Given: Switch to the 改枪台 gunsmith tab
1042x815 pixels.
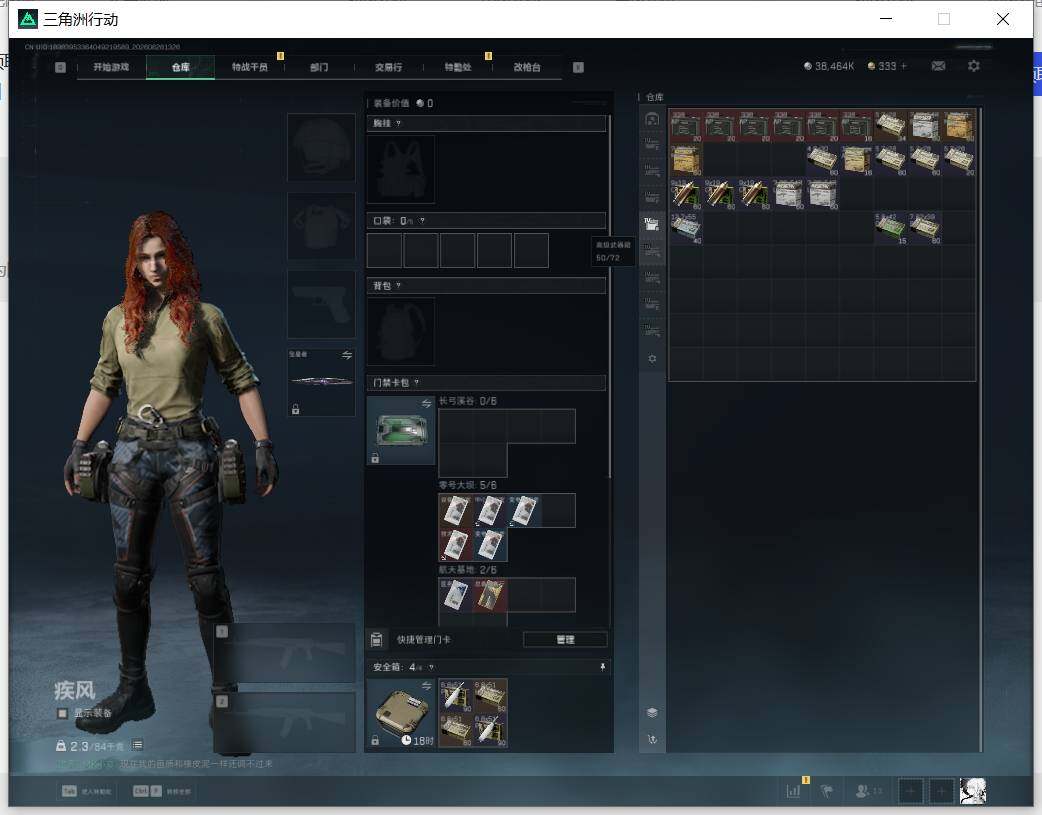Looking at the screenshot, I should coord(527,67).
